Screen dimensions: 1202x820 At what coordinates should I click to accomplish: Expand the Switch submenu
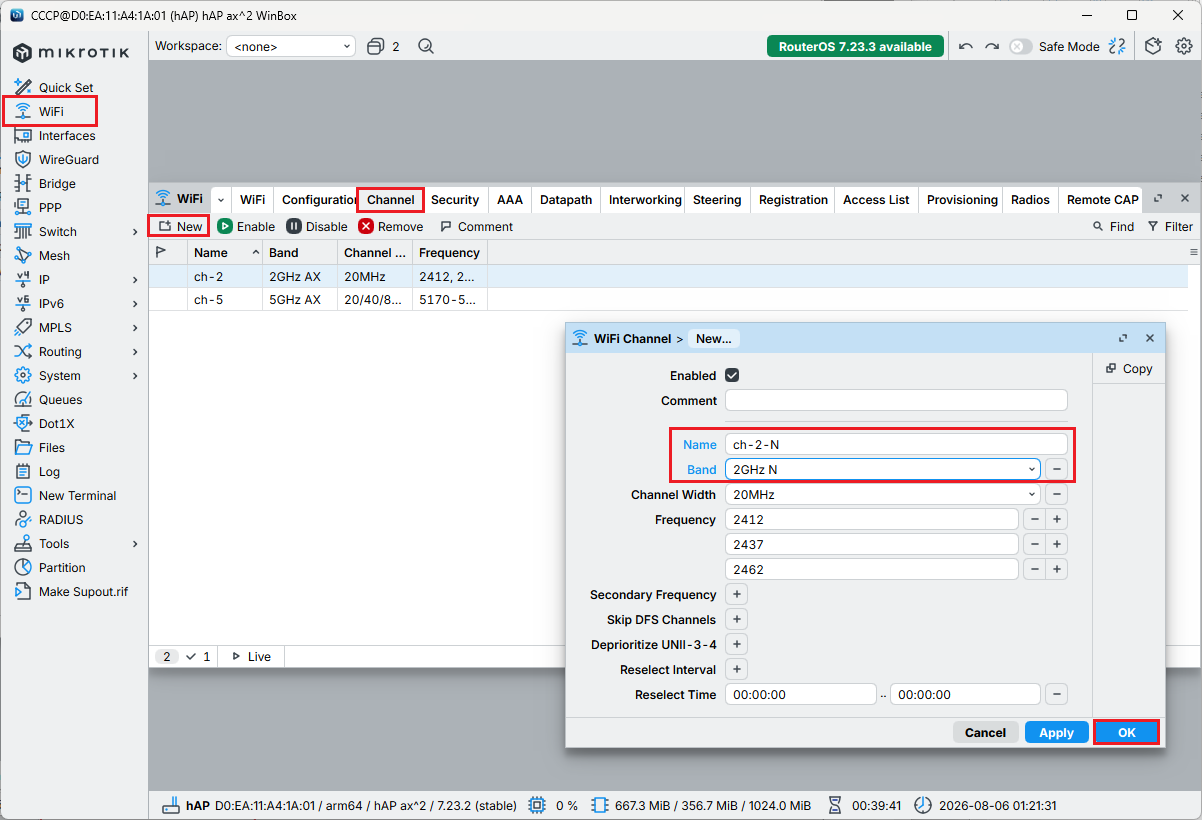click(135, 232)
